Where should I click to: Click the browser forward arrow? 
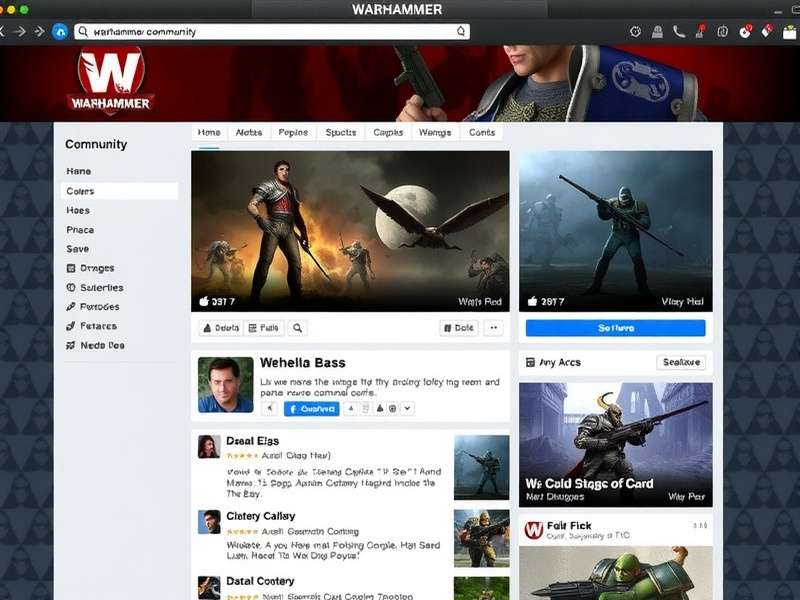pyautogui.click(x=20, y=32)
